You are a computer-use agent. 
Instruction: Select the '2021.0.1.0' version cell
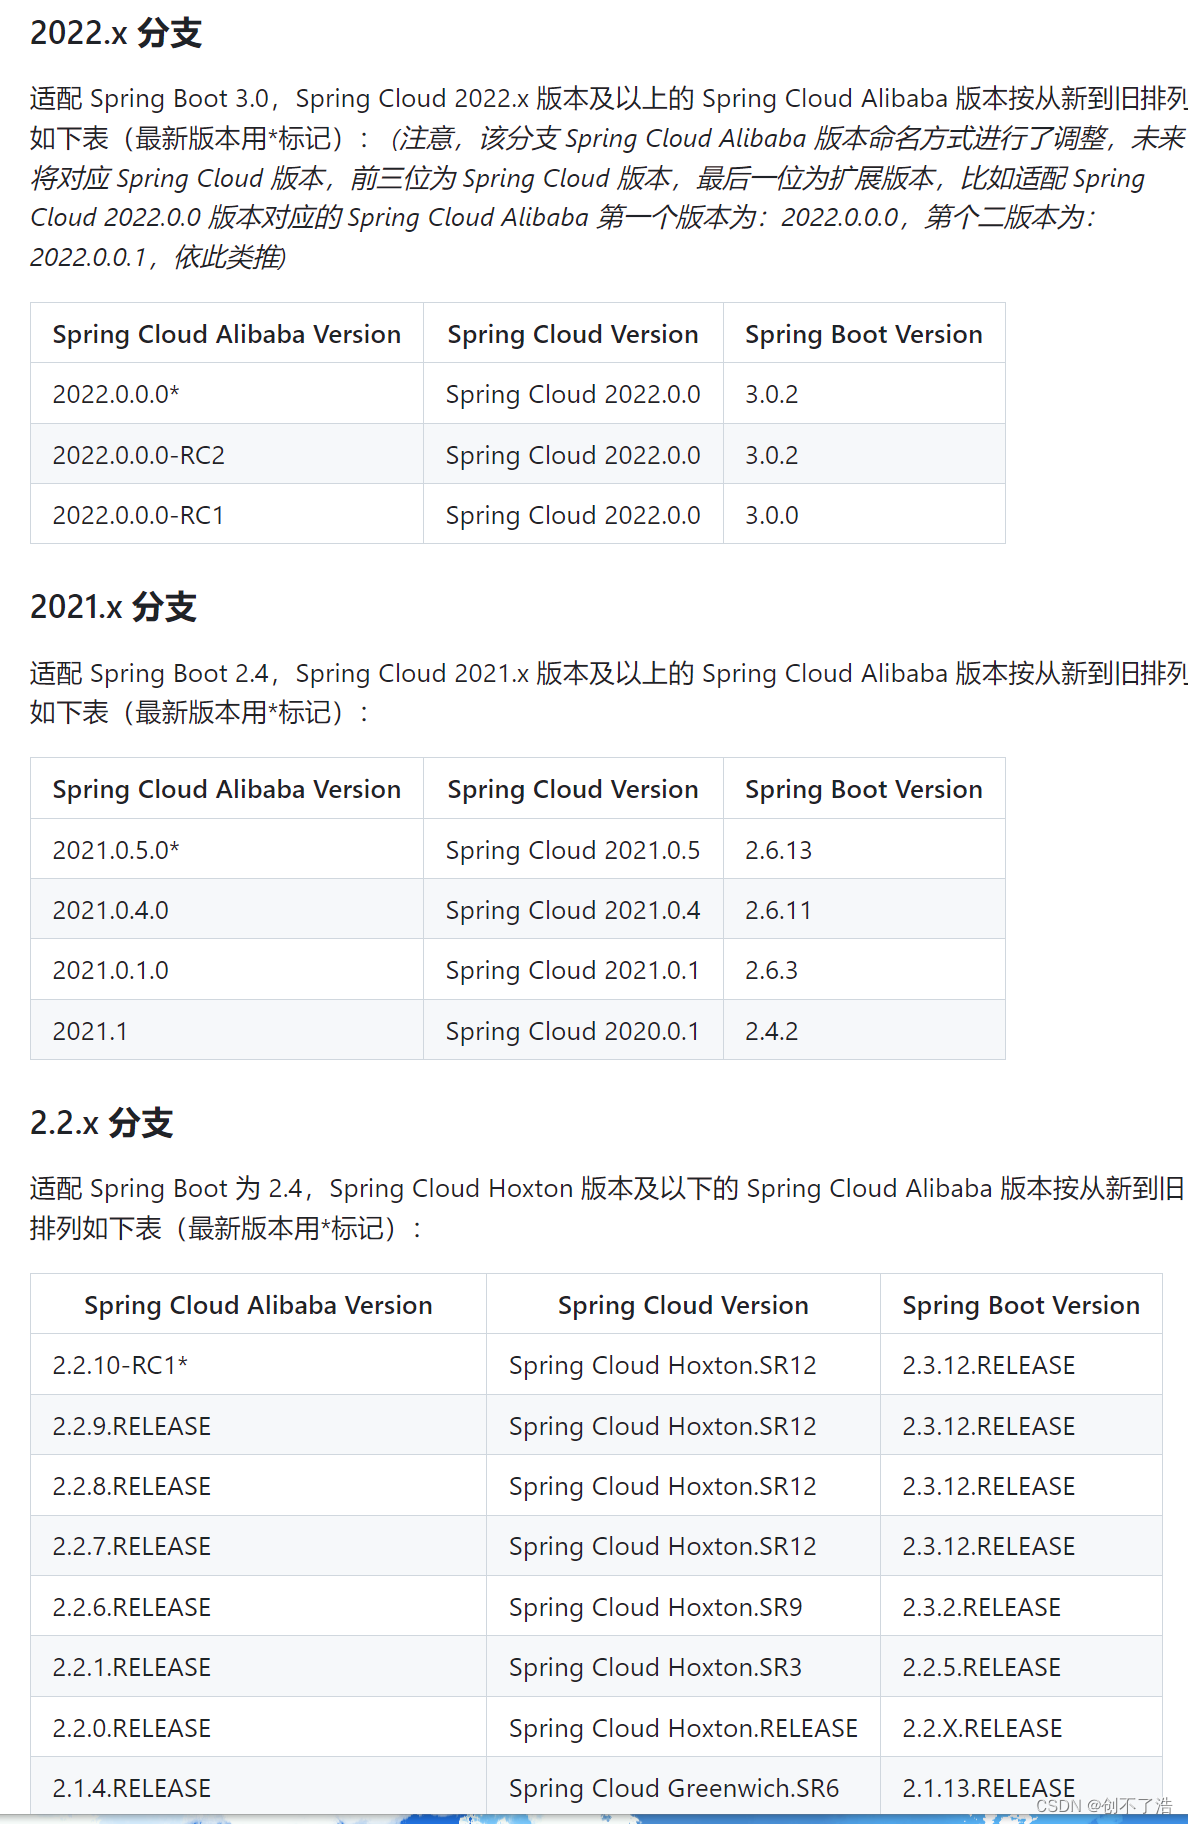pos(227,970)
